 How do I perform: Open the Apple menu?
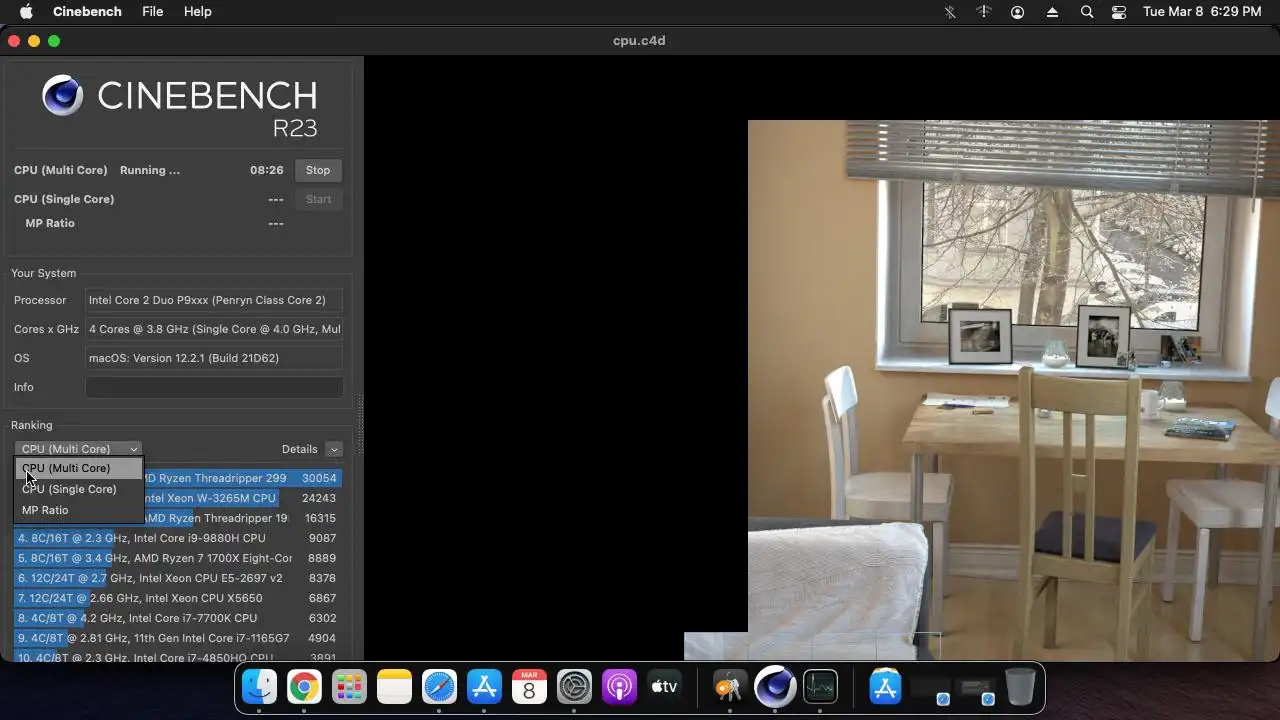click(27, 12)
